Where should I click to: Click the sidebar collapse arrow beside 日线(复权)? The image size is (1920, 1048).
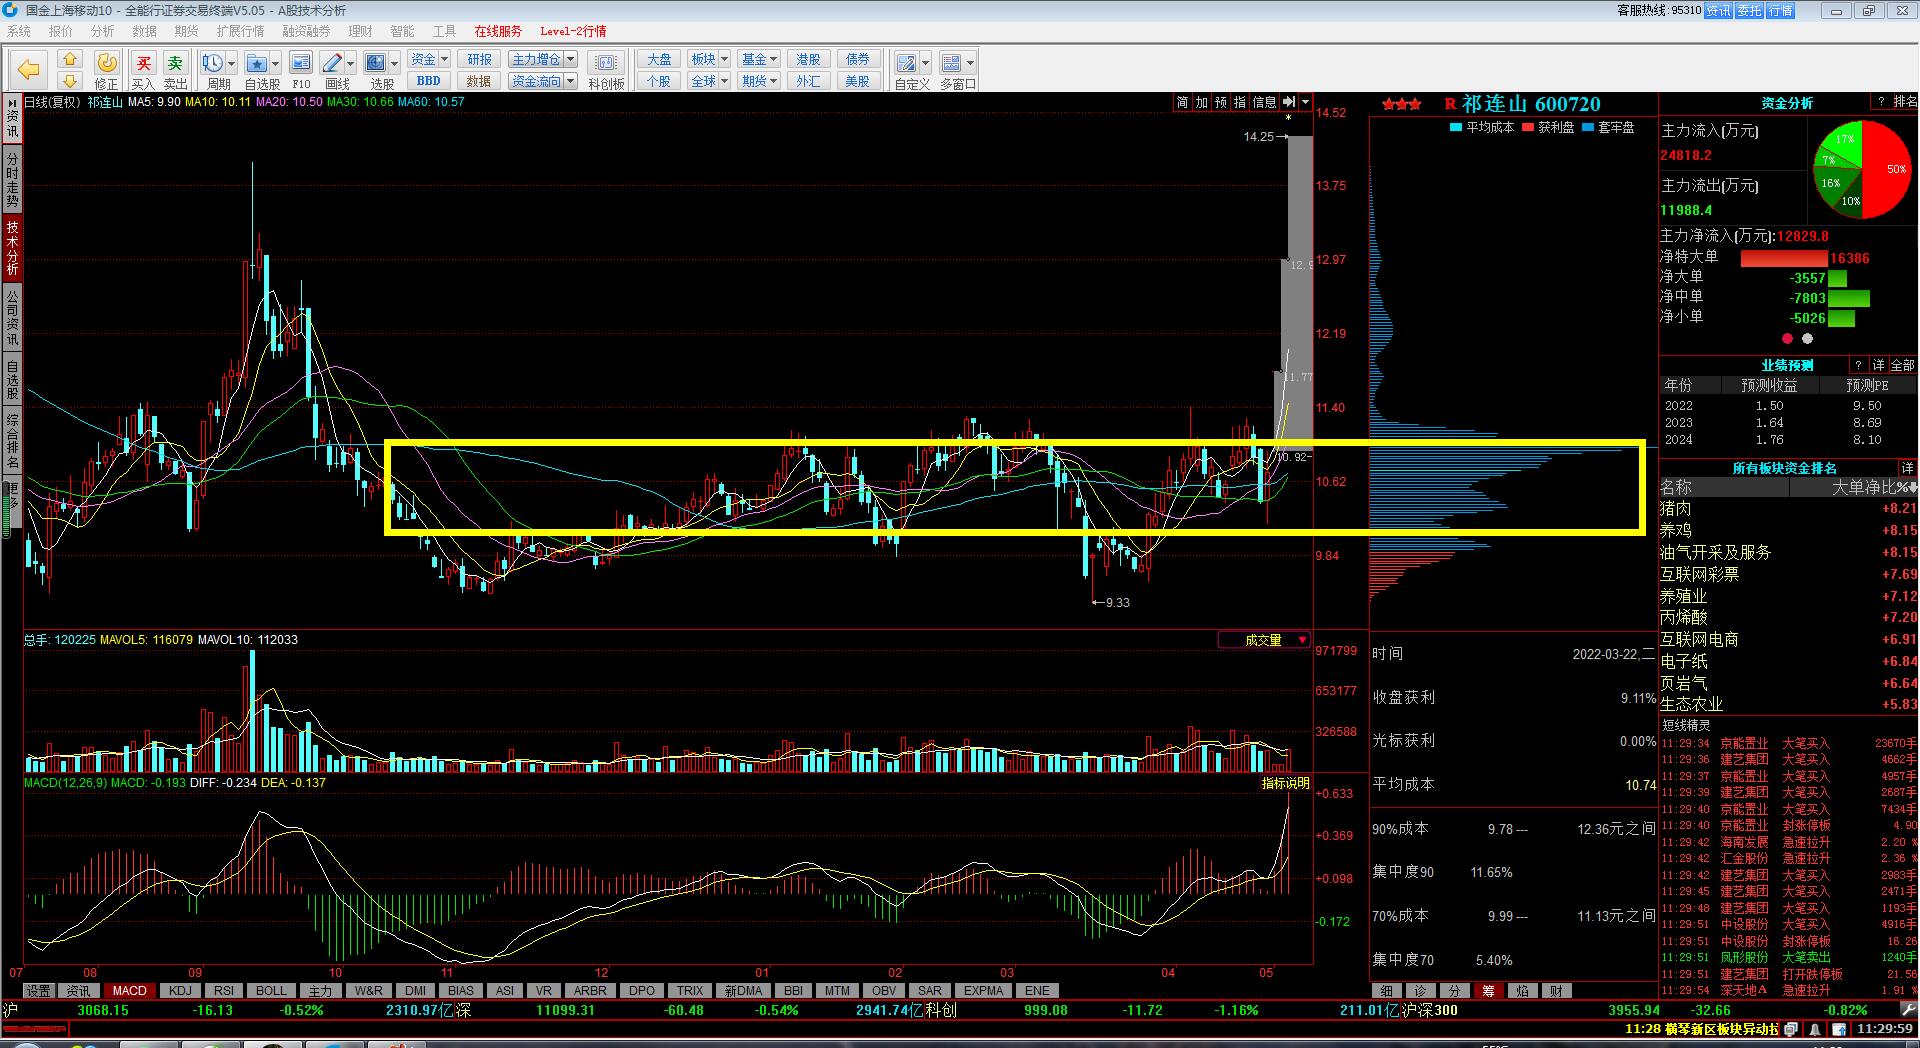click(x=12, y=102)
